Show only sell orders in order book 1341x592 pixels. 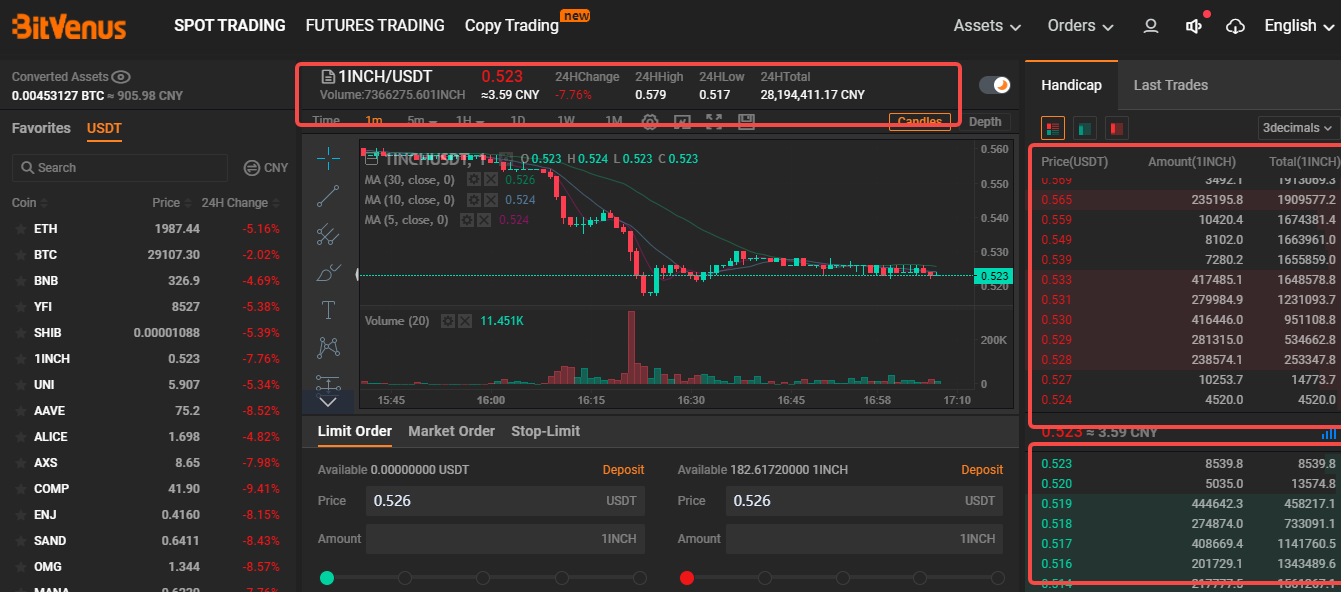[x=1117, y=128]
